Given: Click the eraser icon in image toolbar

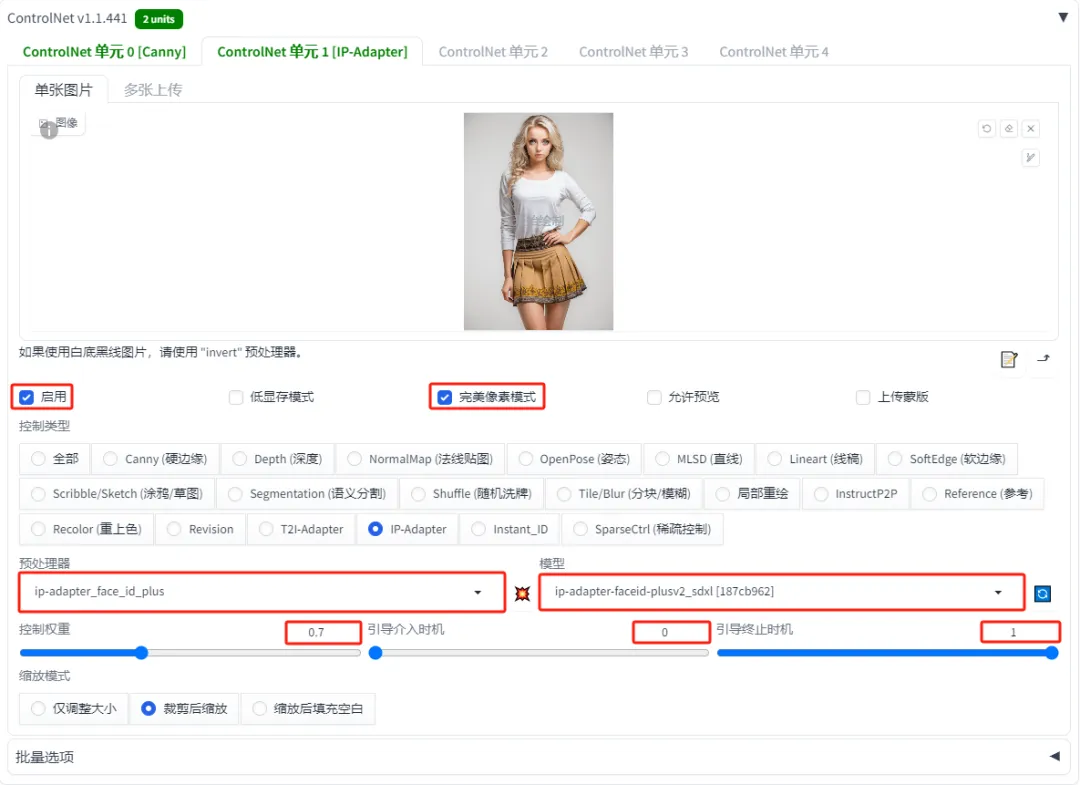Looking at the screenshot, I should (x=1009, y=129).
